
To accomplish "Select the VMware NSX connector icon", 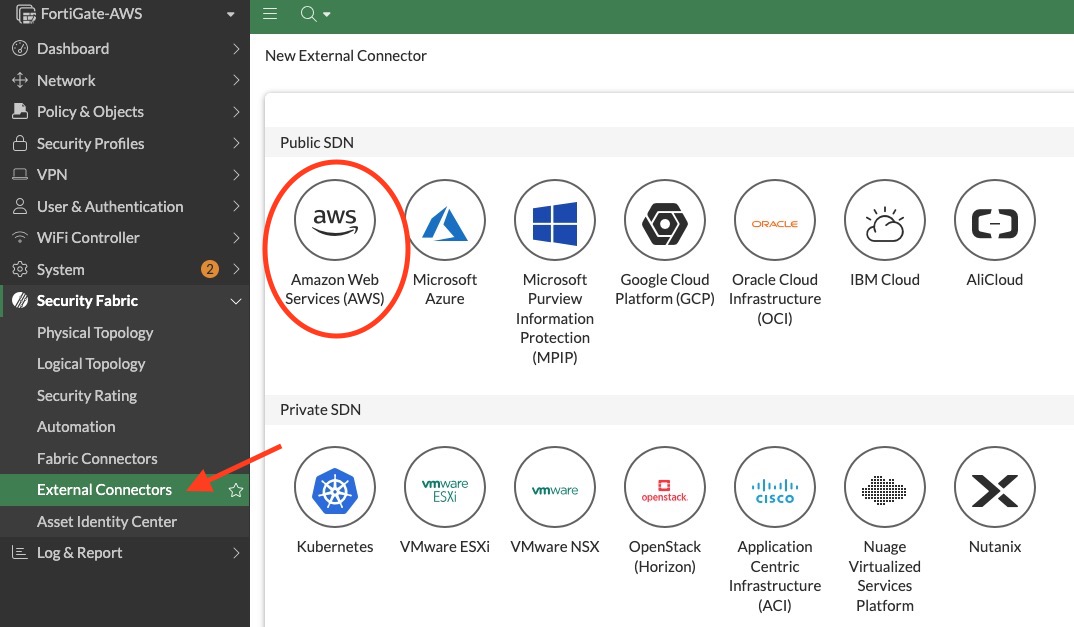I will click(555, 487).
